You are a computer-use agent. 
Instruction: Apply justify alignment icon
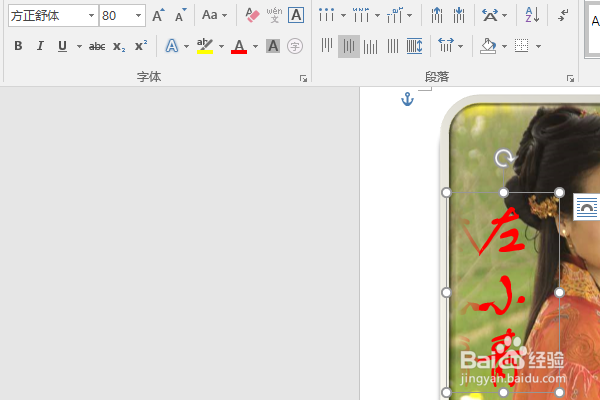393,46
